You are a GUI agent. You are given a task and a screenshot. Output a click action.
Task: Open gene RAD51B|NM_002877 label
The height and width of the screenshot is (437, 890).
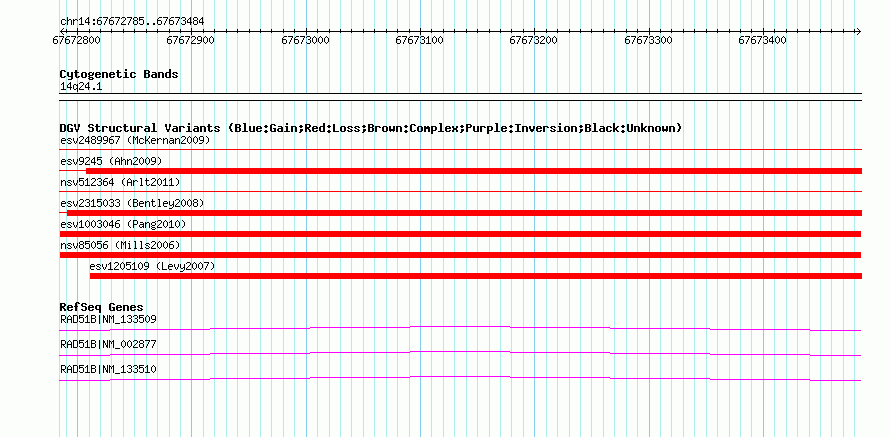[108, 344]
